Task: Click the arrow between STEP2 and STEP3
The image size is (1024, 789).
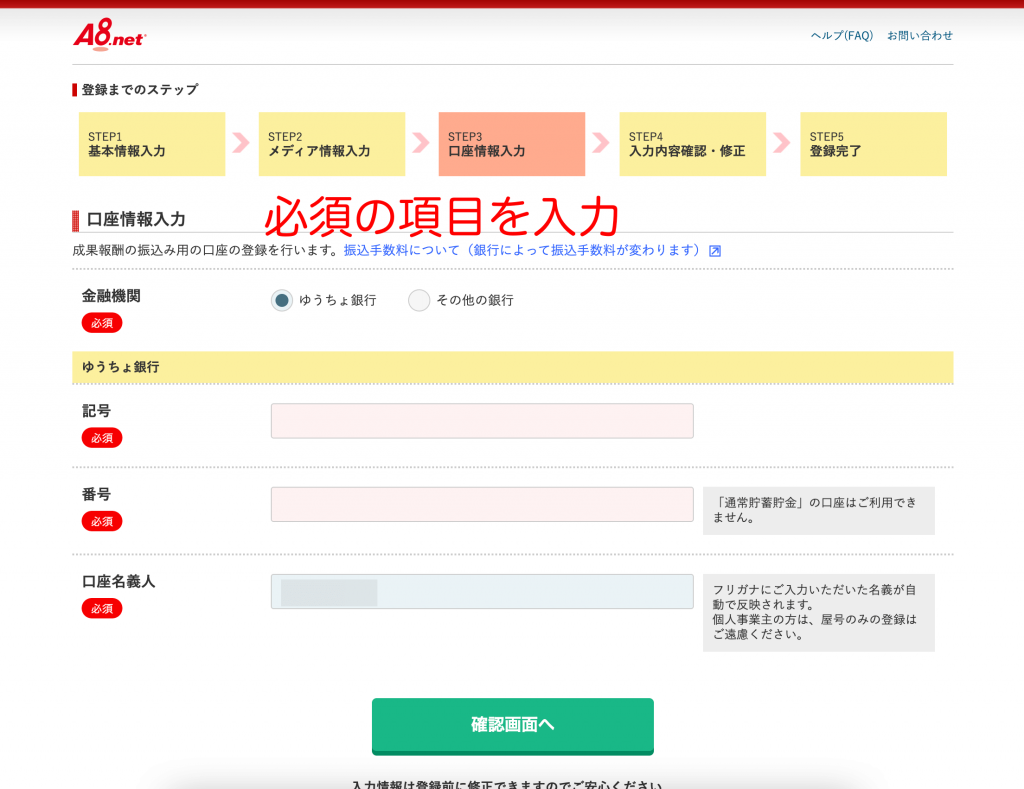Action: point(421,143)
